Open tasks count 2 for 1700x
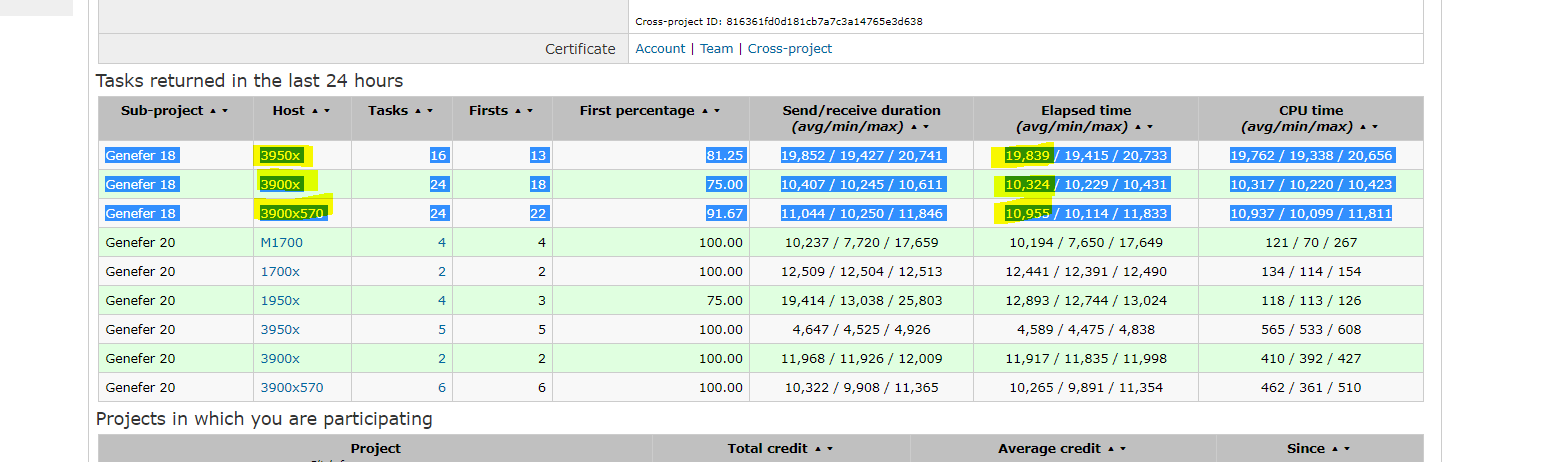Viewport: 1555px width, 462px height. [442, 271]
